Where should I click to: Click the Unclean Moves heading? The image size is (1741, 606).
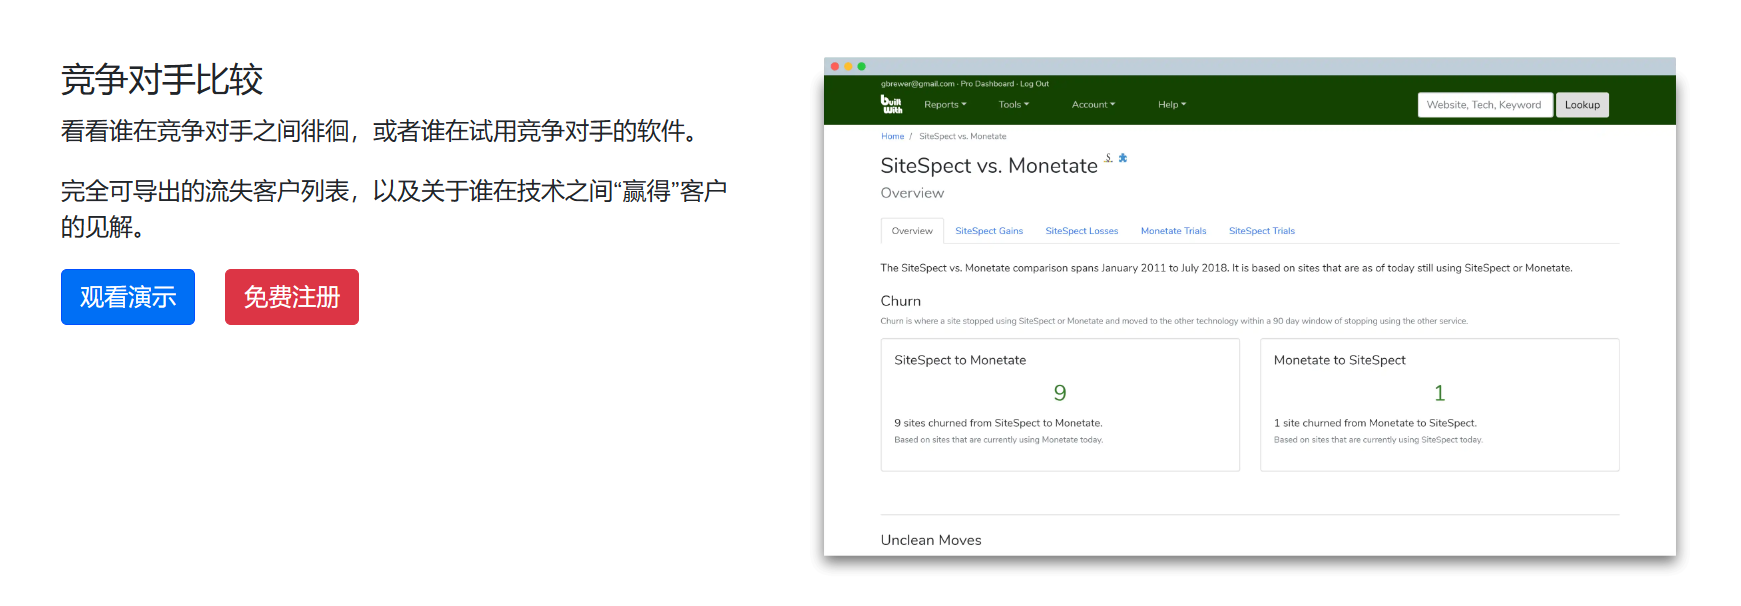coord(931,540)
